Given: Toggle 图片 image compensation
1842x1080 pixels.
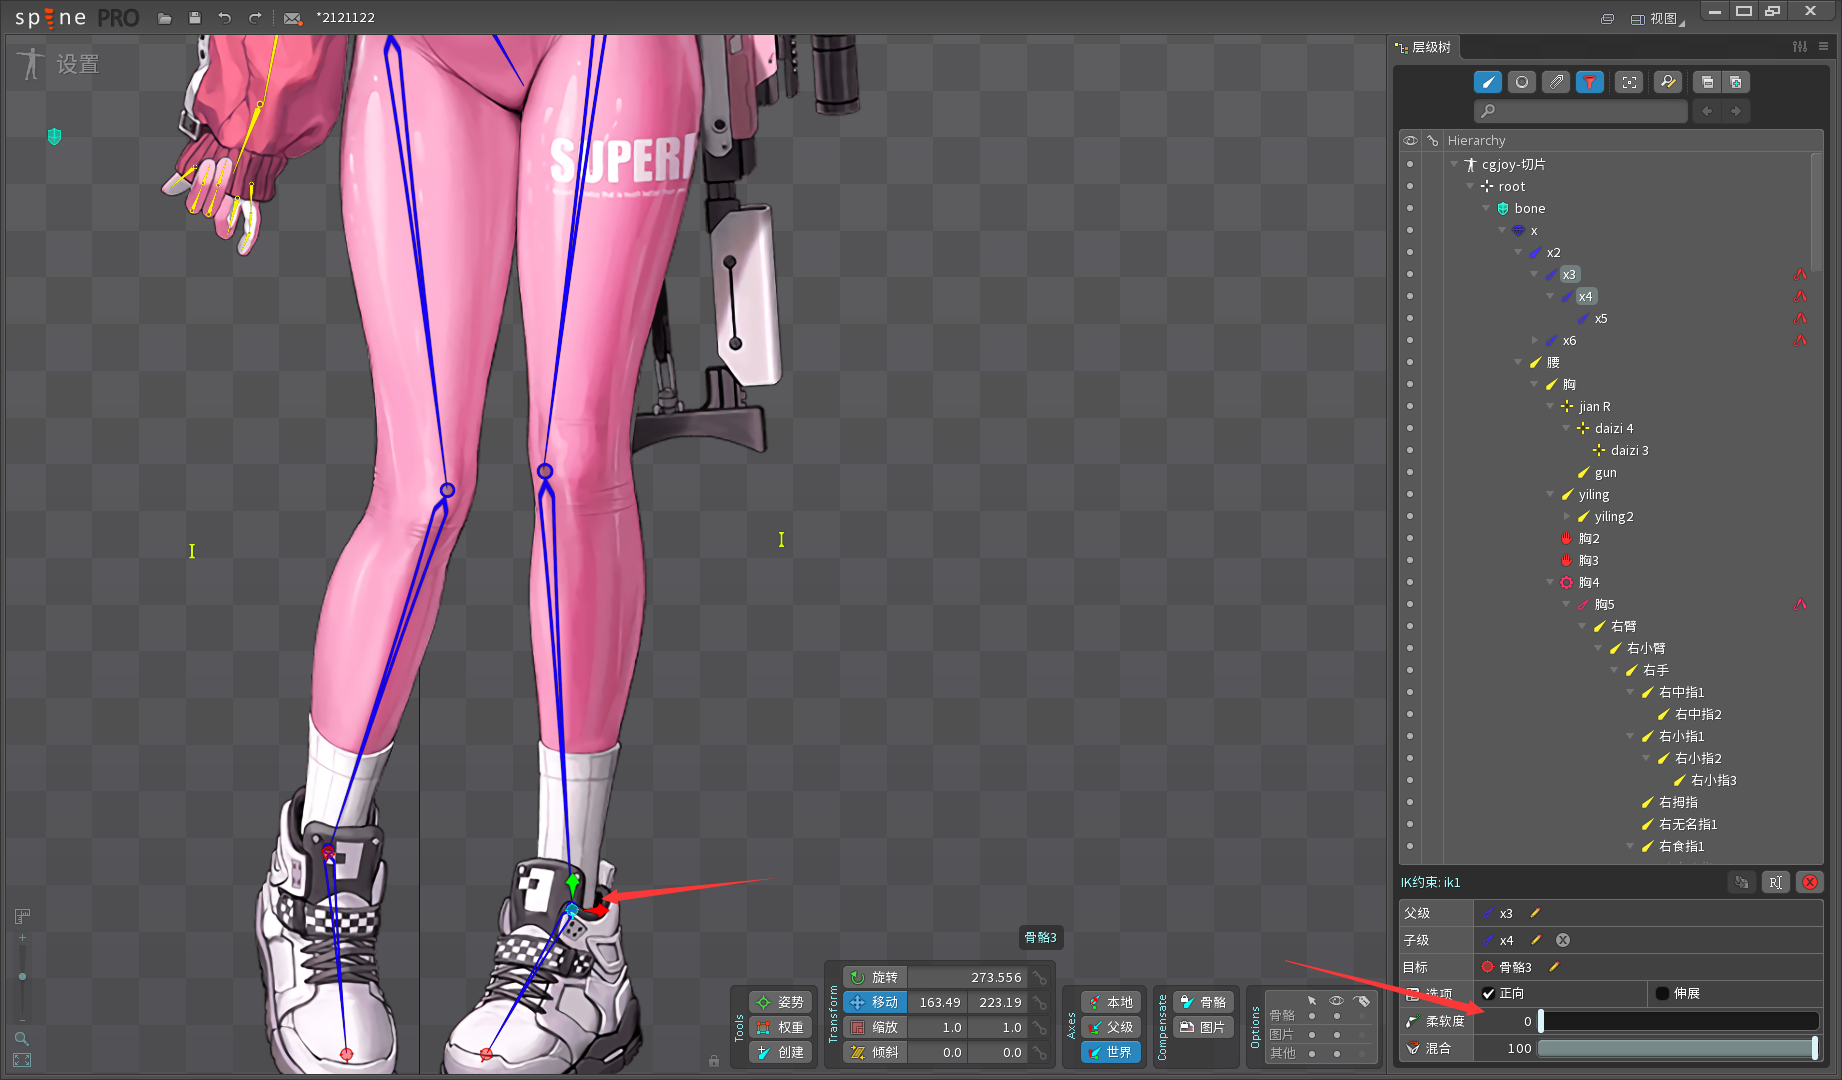Looking at the screenshot, I should click(1203, 1027).
